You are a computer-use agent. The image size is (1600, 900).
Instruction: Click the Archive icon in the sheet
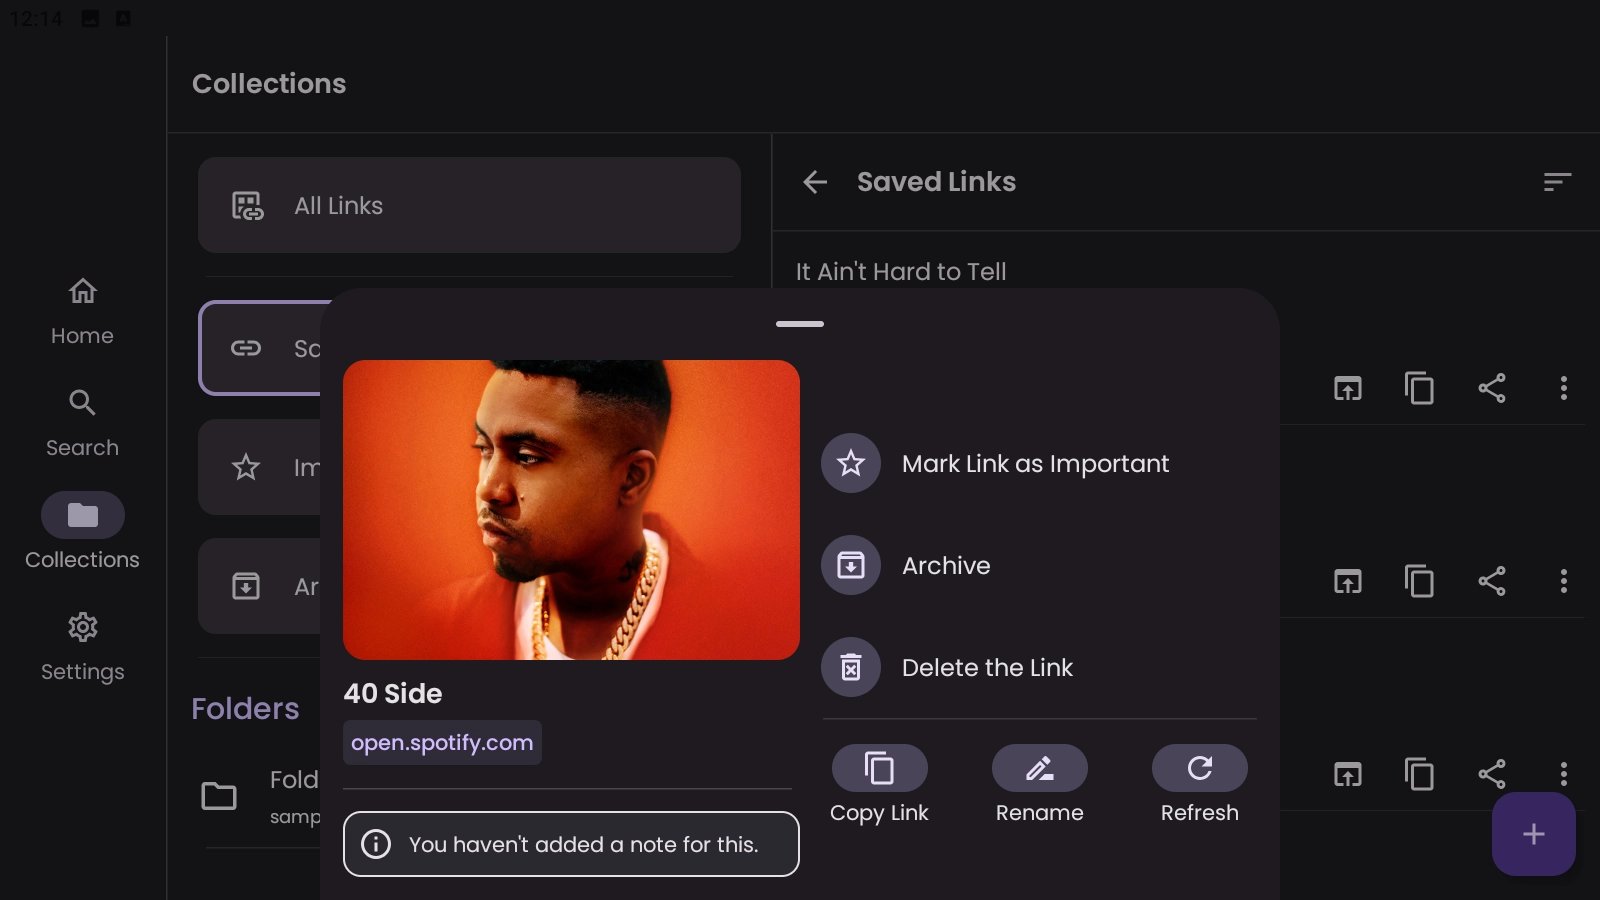click(851, 565)
